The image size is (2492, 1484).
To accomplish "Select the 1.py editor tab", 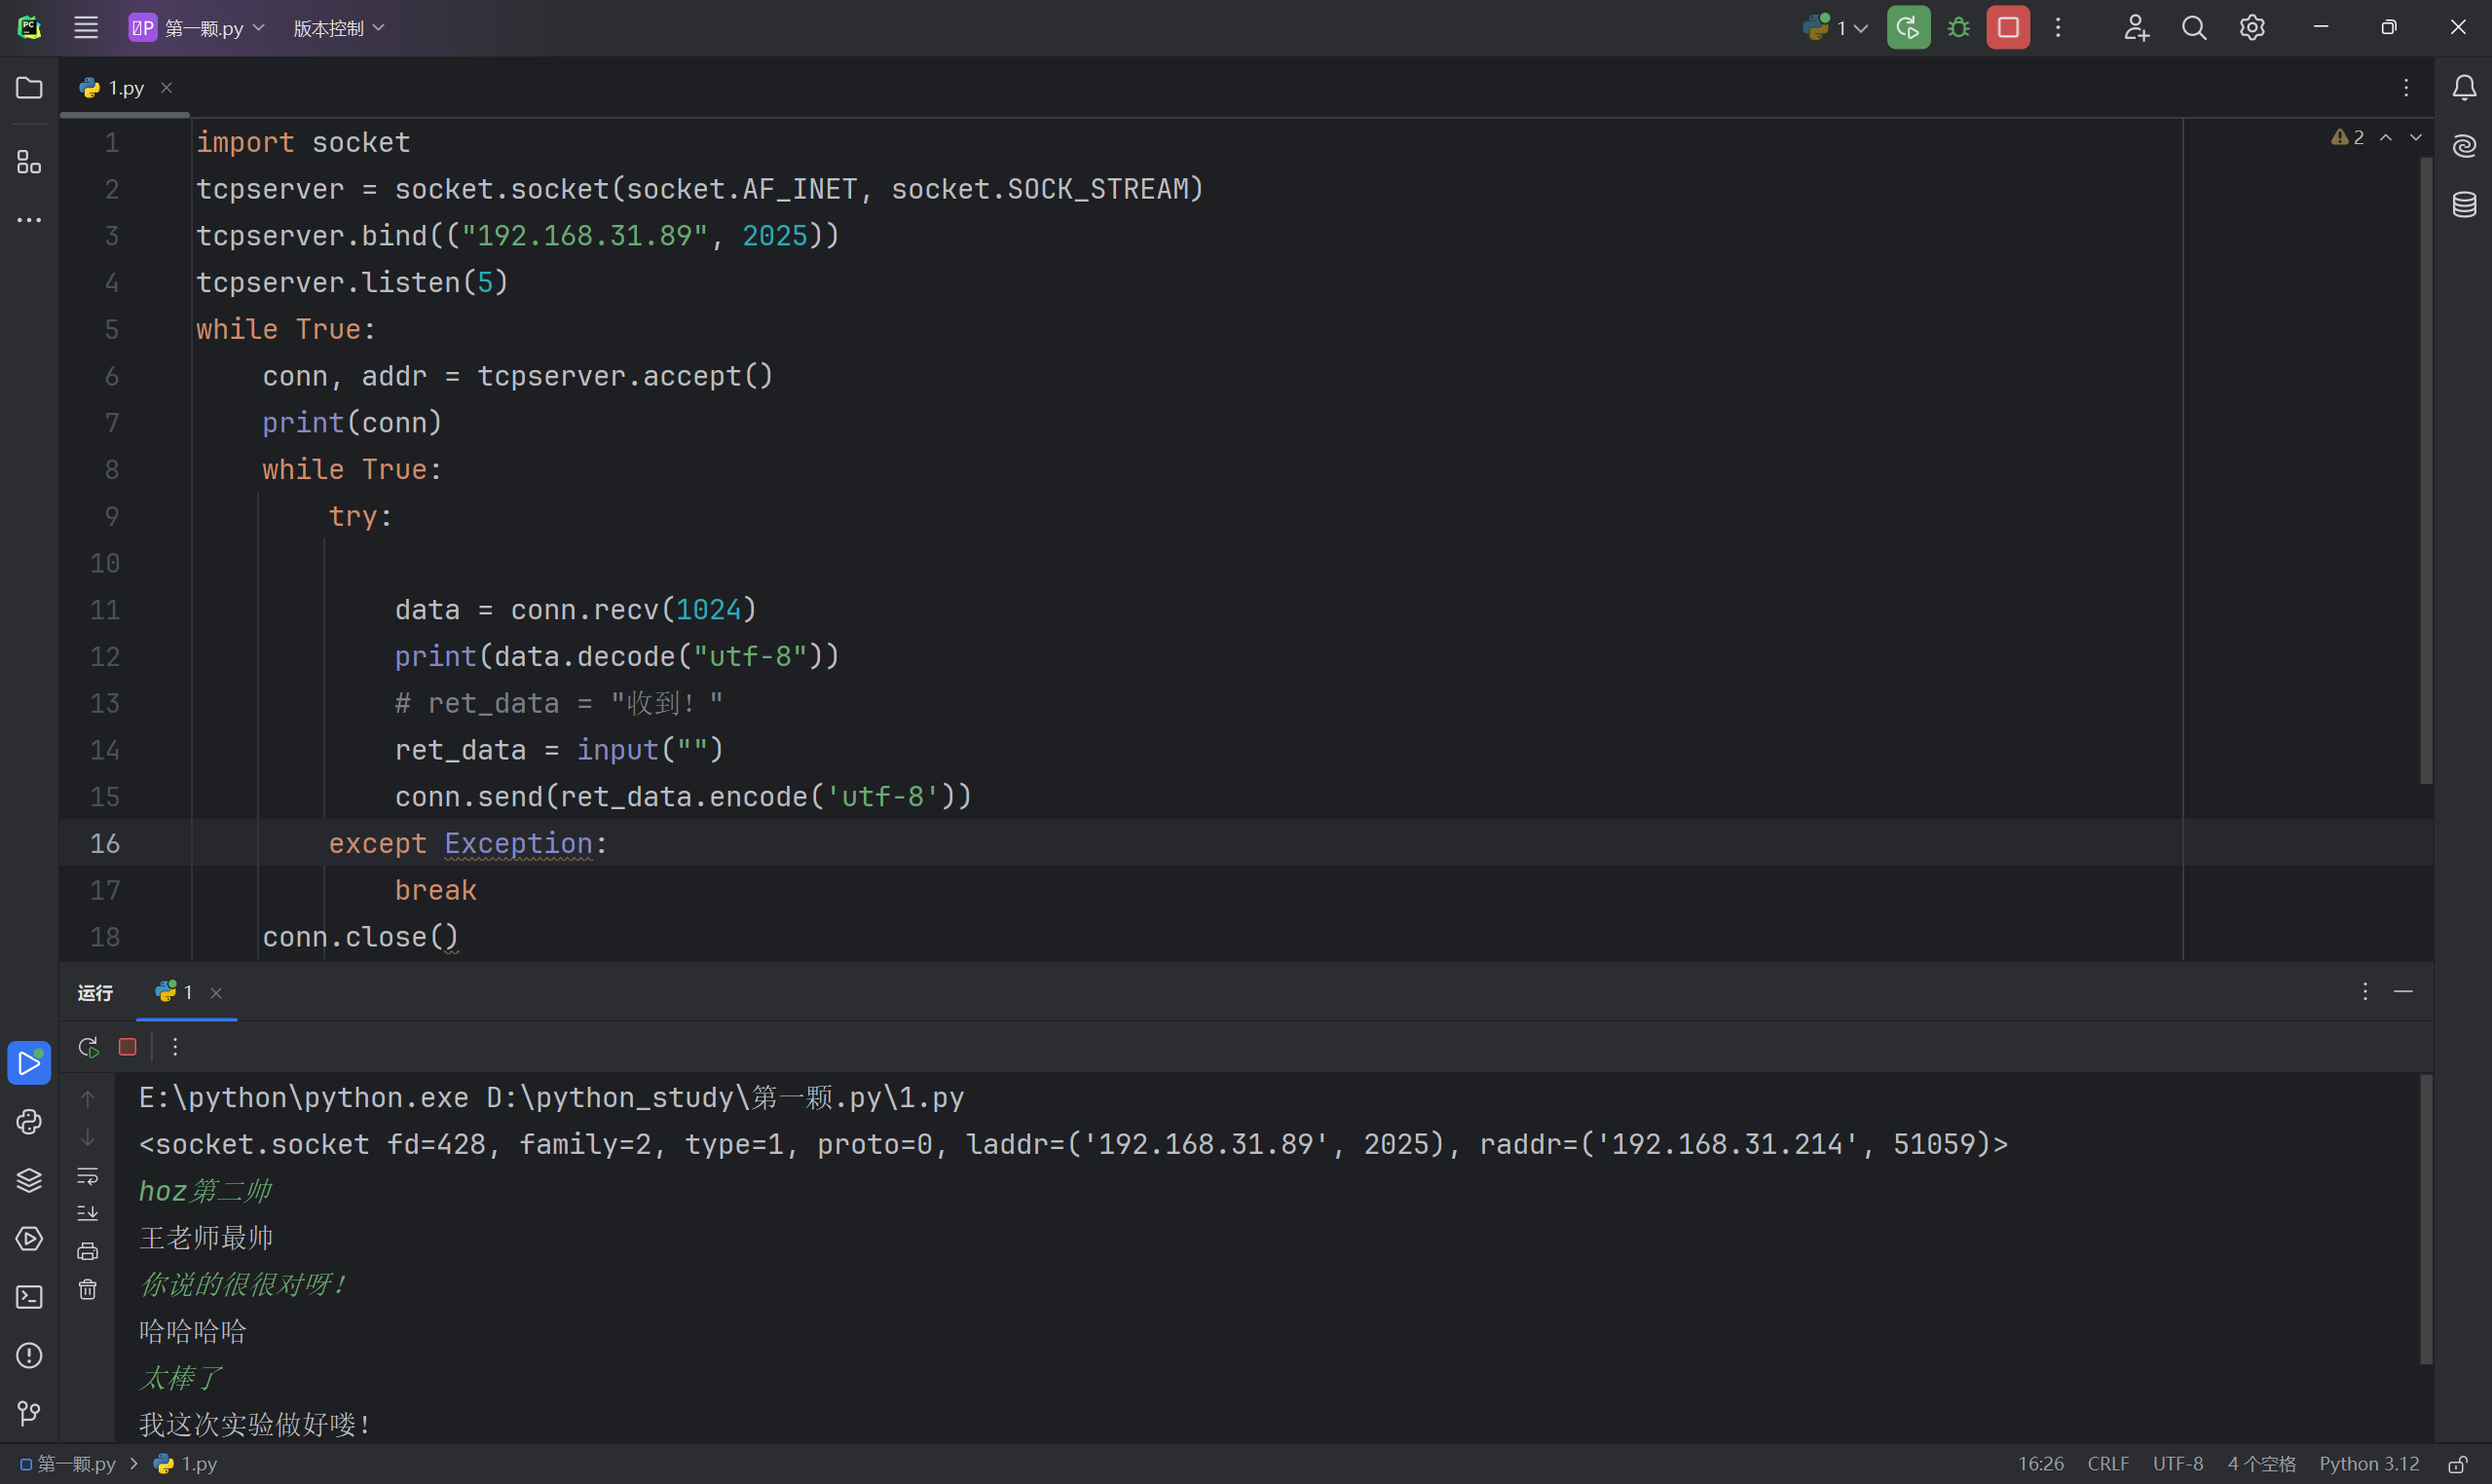I will pyautogui.click(x=125, y=88).
